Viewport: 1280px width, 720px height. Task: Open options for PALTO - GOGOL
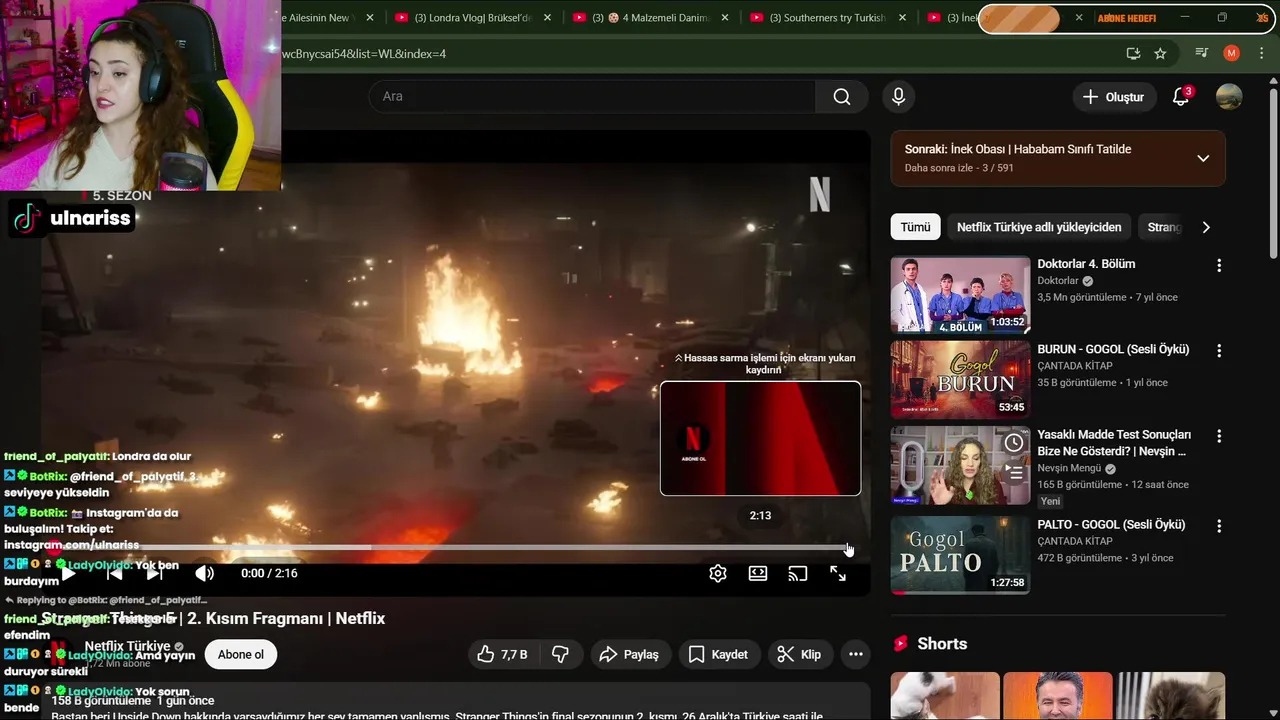click(x=1218, y=526)
